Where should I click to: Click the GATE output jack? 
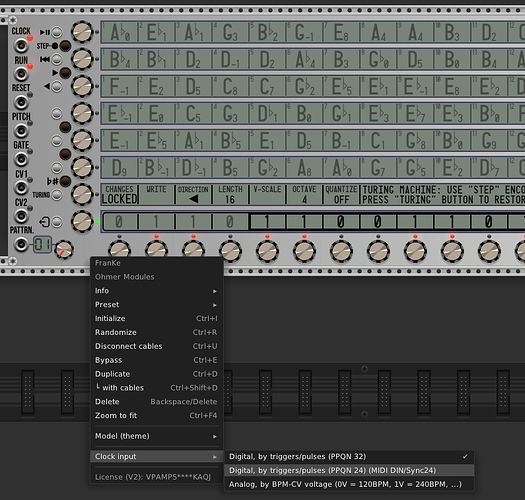tap(21, 160)
